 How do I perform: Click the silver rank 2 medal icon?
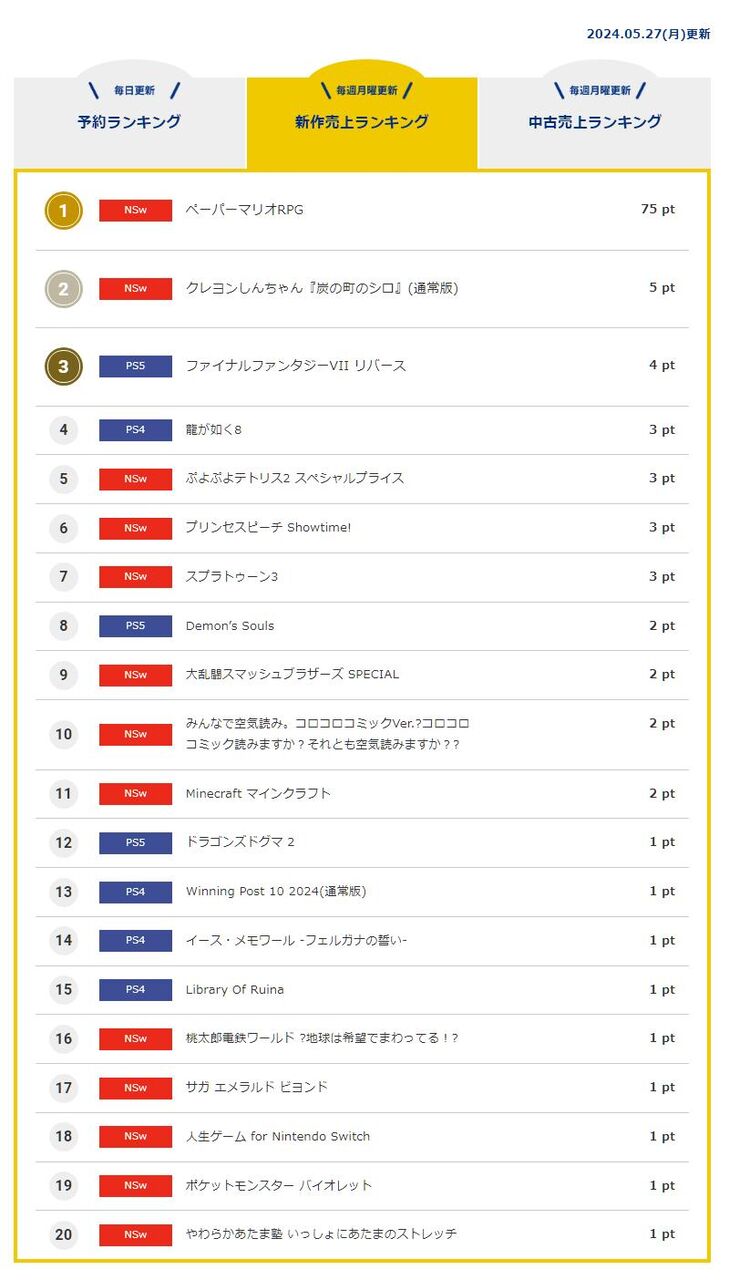point(63,289)
